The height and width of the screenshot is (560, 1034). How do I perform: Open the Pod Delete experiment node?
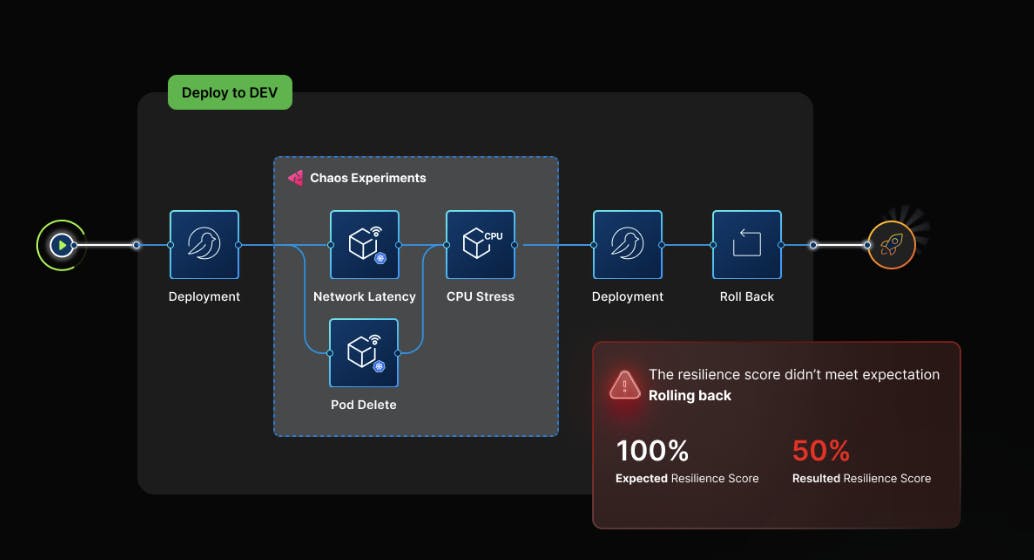click(364, 353)
